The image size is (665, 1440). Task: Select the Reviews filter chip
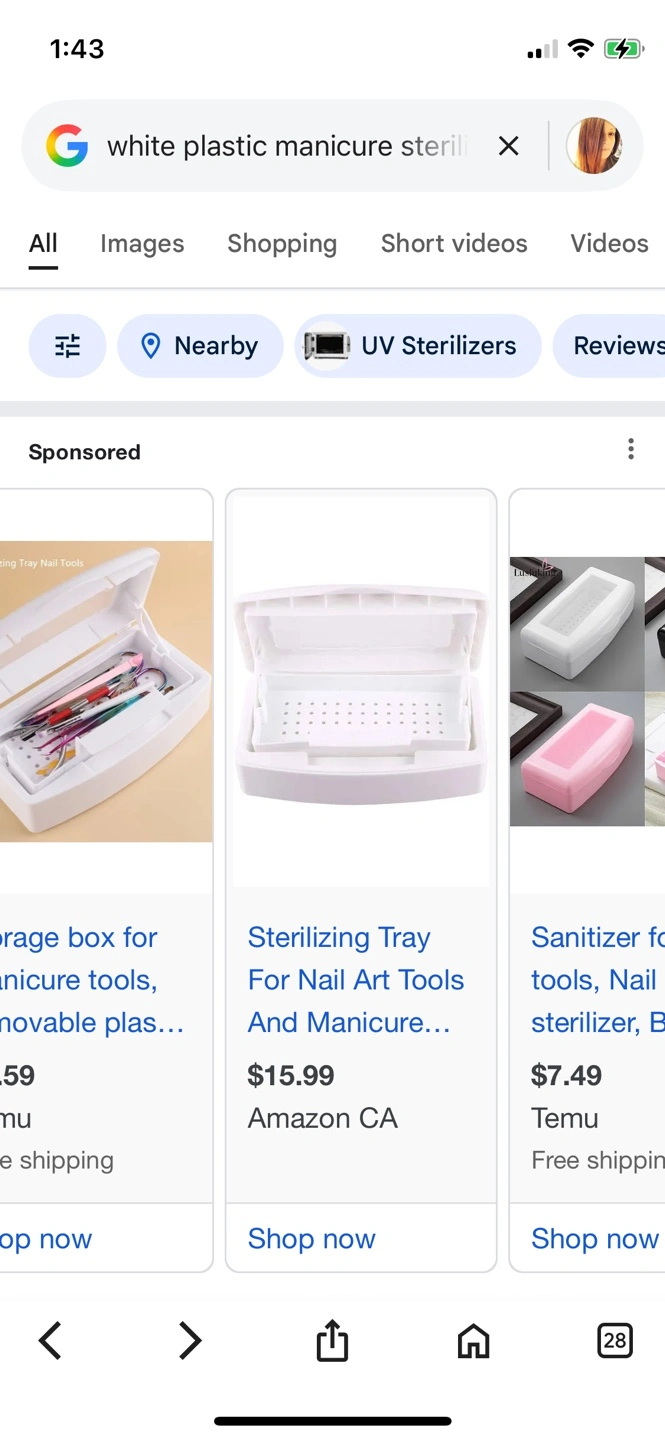coord(609,346)
